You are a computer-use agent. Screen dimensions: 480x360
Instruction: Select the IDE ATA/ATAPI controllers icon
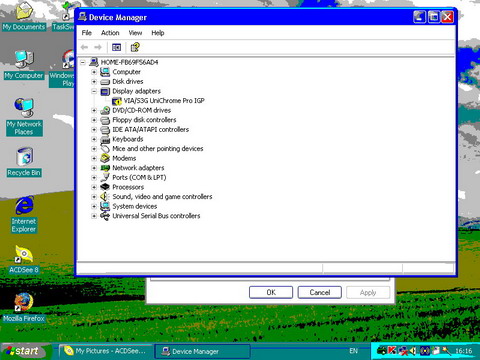point(105,130)
